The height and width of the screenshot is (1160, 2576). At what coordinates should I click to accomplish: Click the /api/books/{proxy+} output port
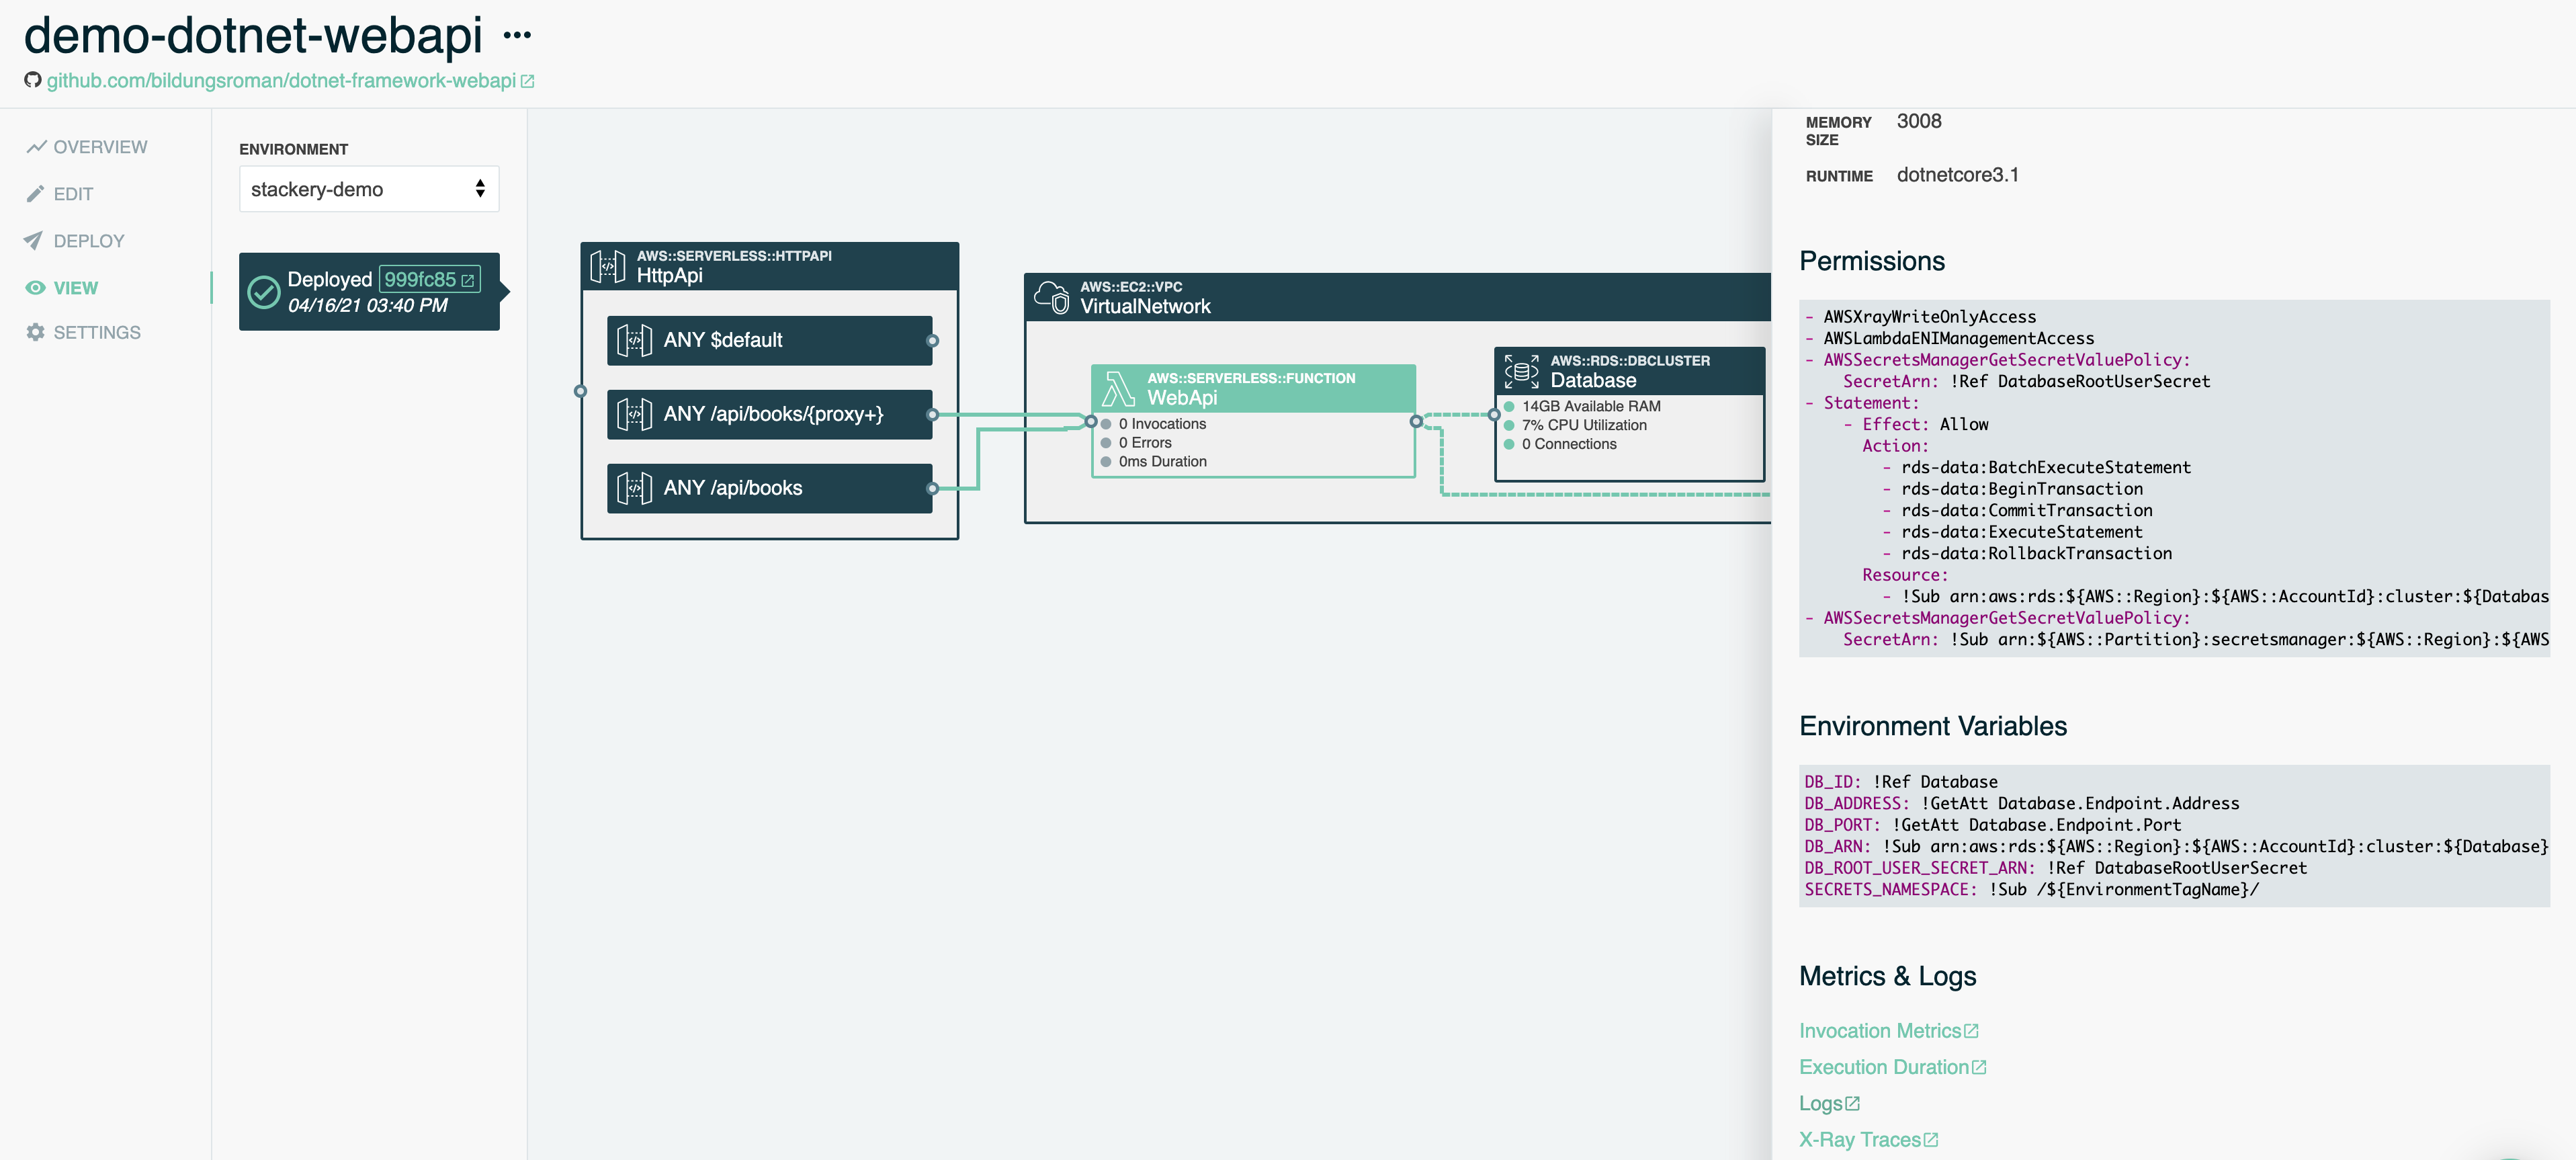click(932, 415)
